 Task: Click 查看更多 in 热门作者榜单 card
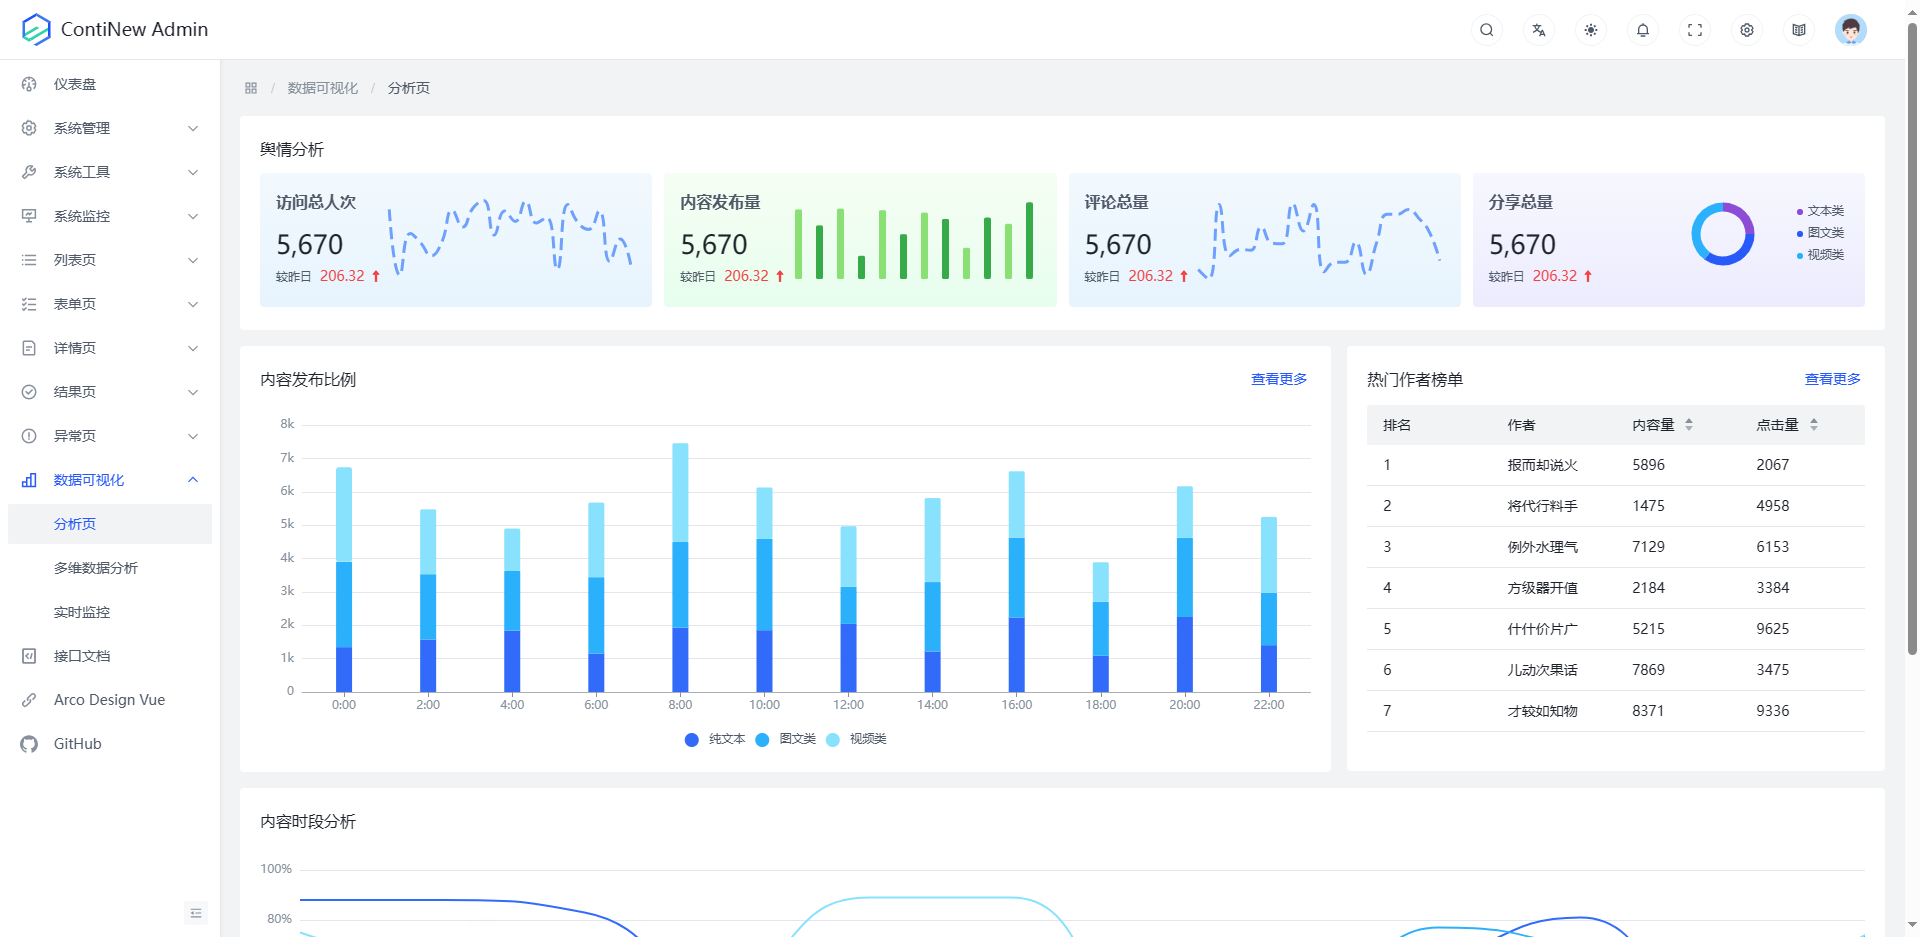1832,379
